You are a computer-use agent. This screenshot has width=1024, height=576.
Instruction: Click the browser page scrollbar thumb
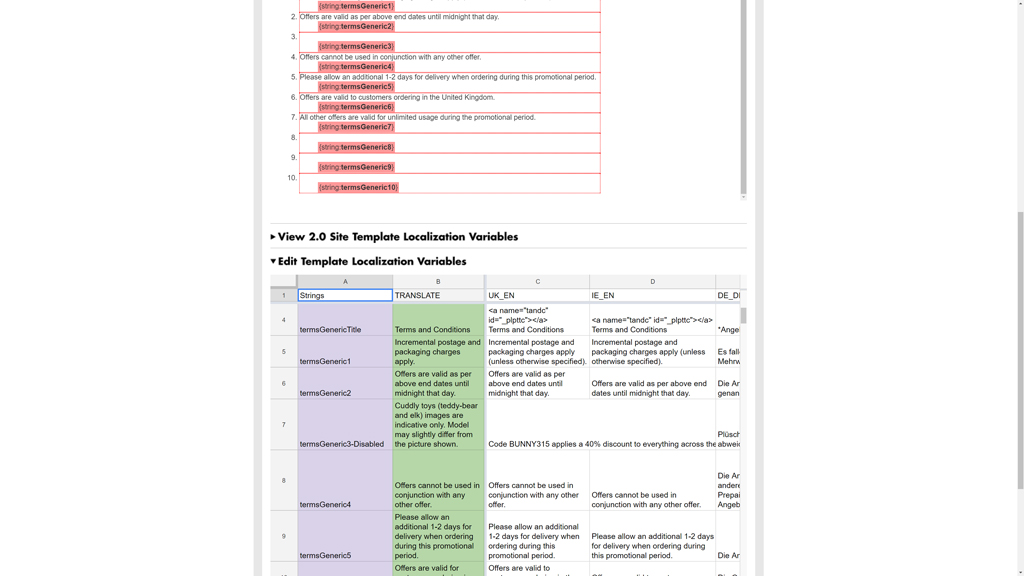1020,350
